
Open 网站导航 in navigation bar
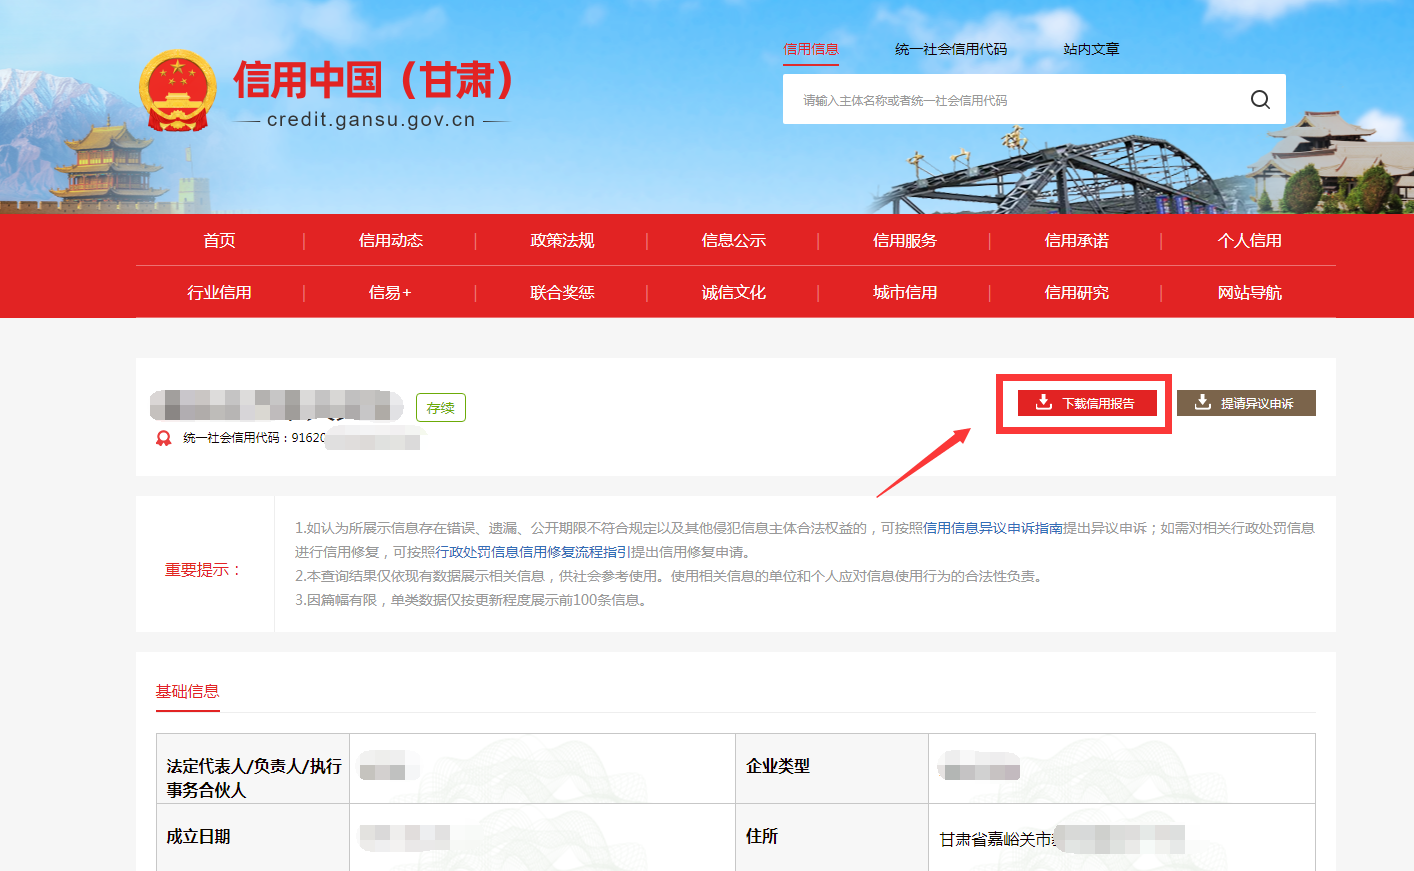1249,292
